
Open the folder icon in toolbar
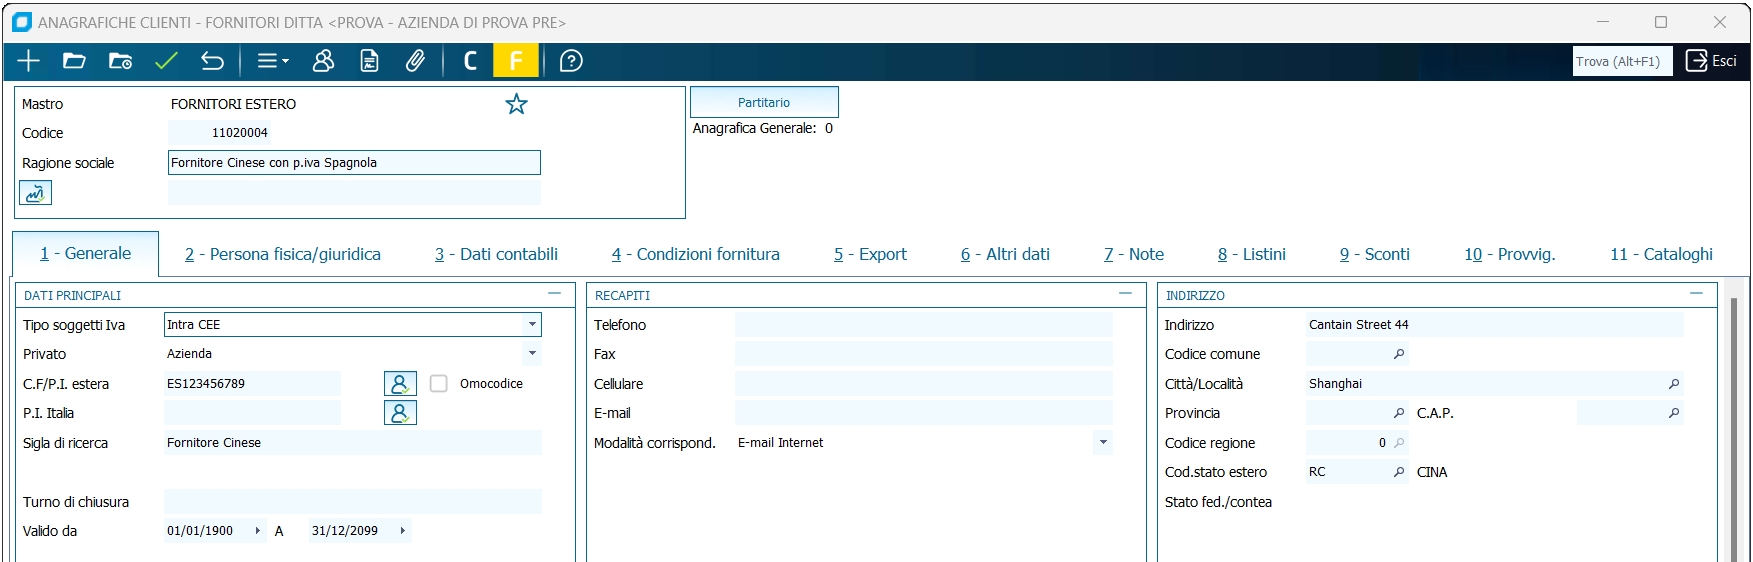(74, 61)
